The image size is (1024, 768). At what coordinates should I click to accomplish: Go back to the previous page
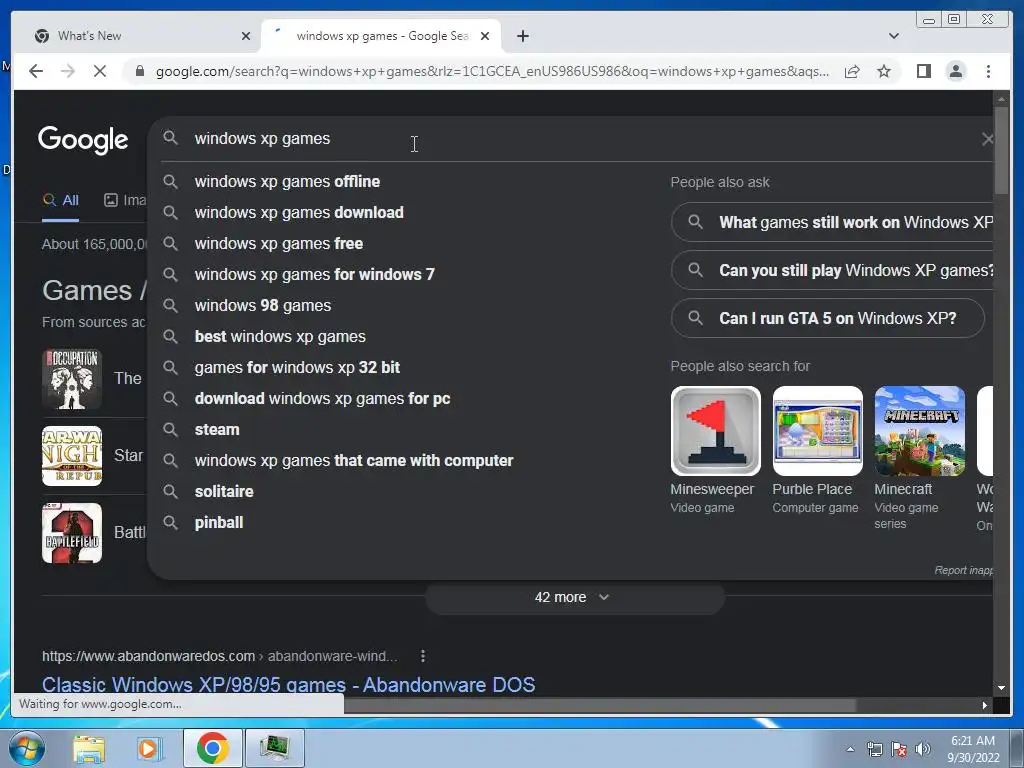pyautogui.click(x=36, y=71)
